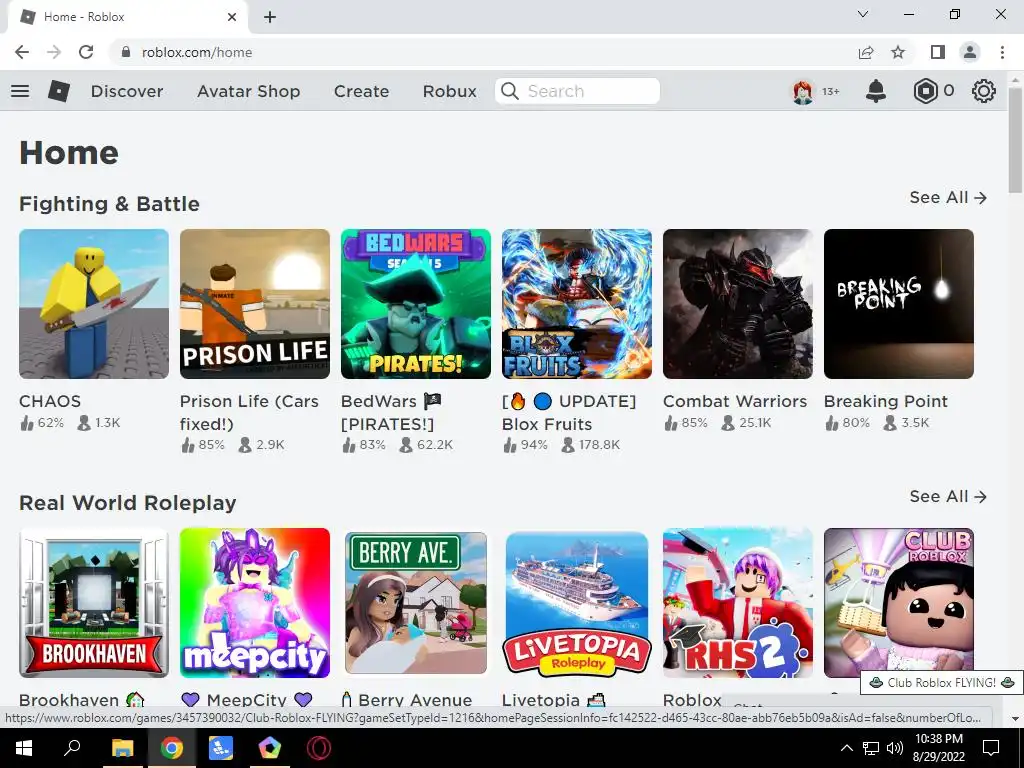Image resolution: width=1024 pixels, height=768 pixels.
Task: Open File Explorer from the taskbar
Action: point(122,748)
